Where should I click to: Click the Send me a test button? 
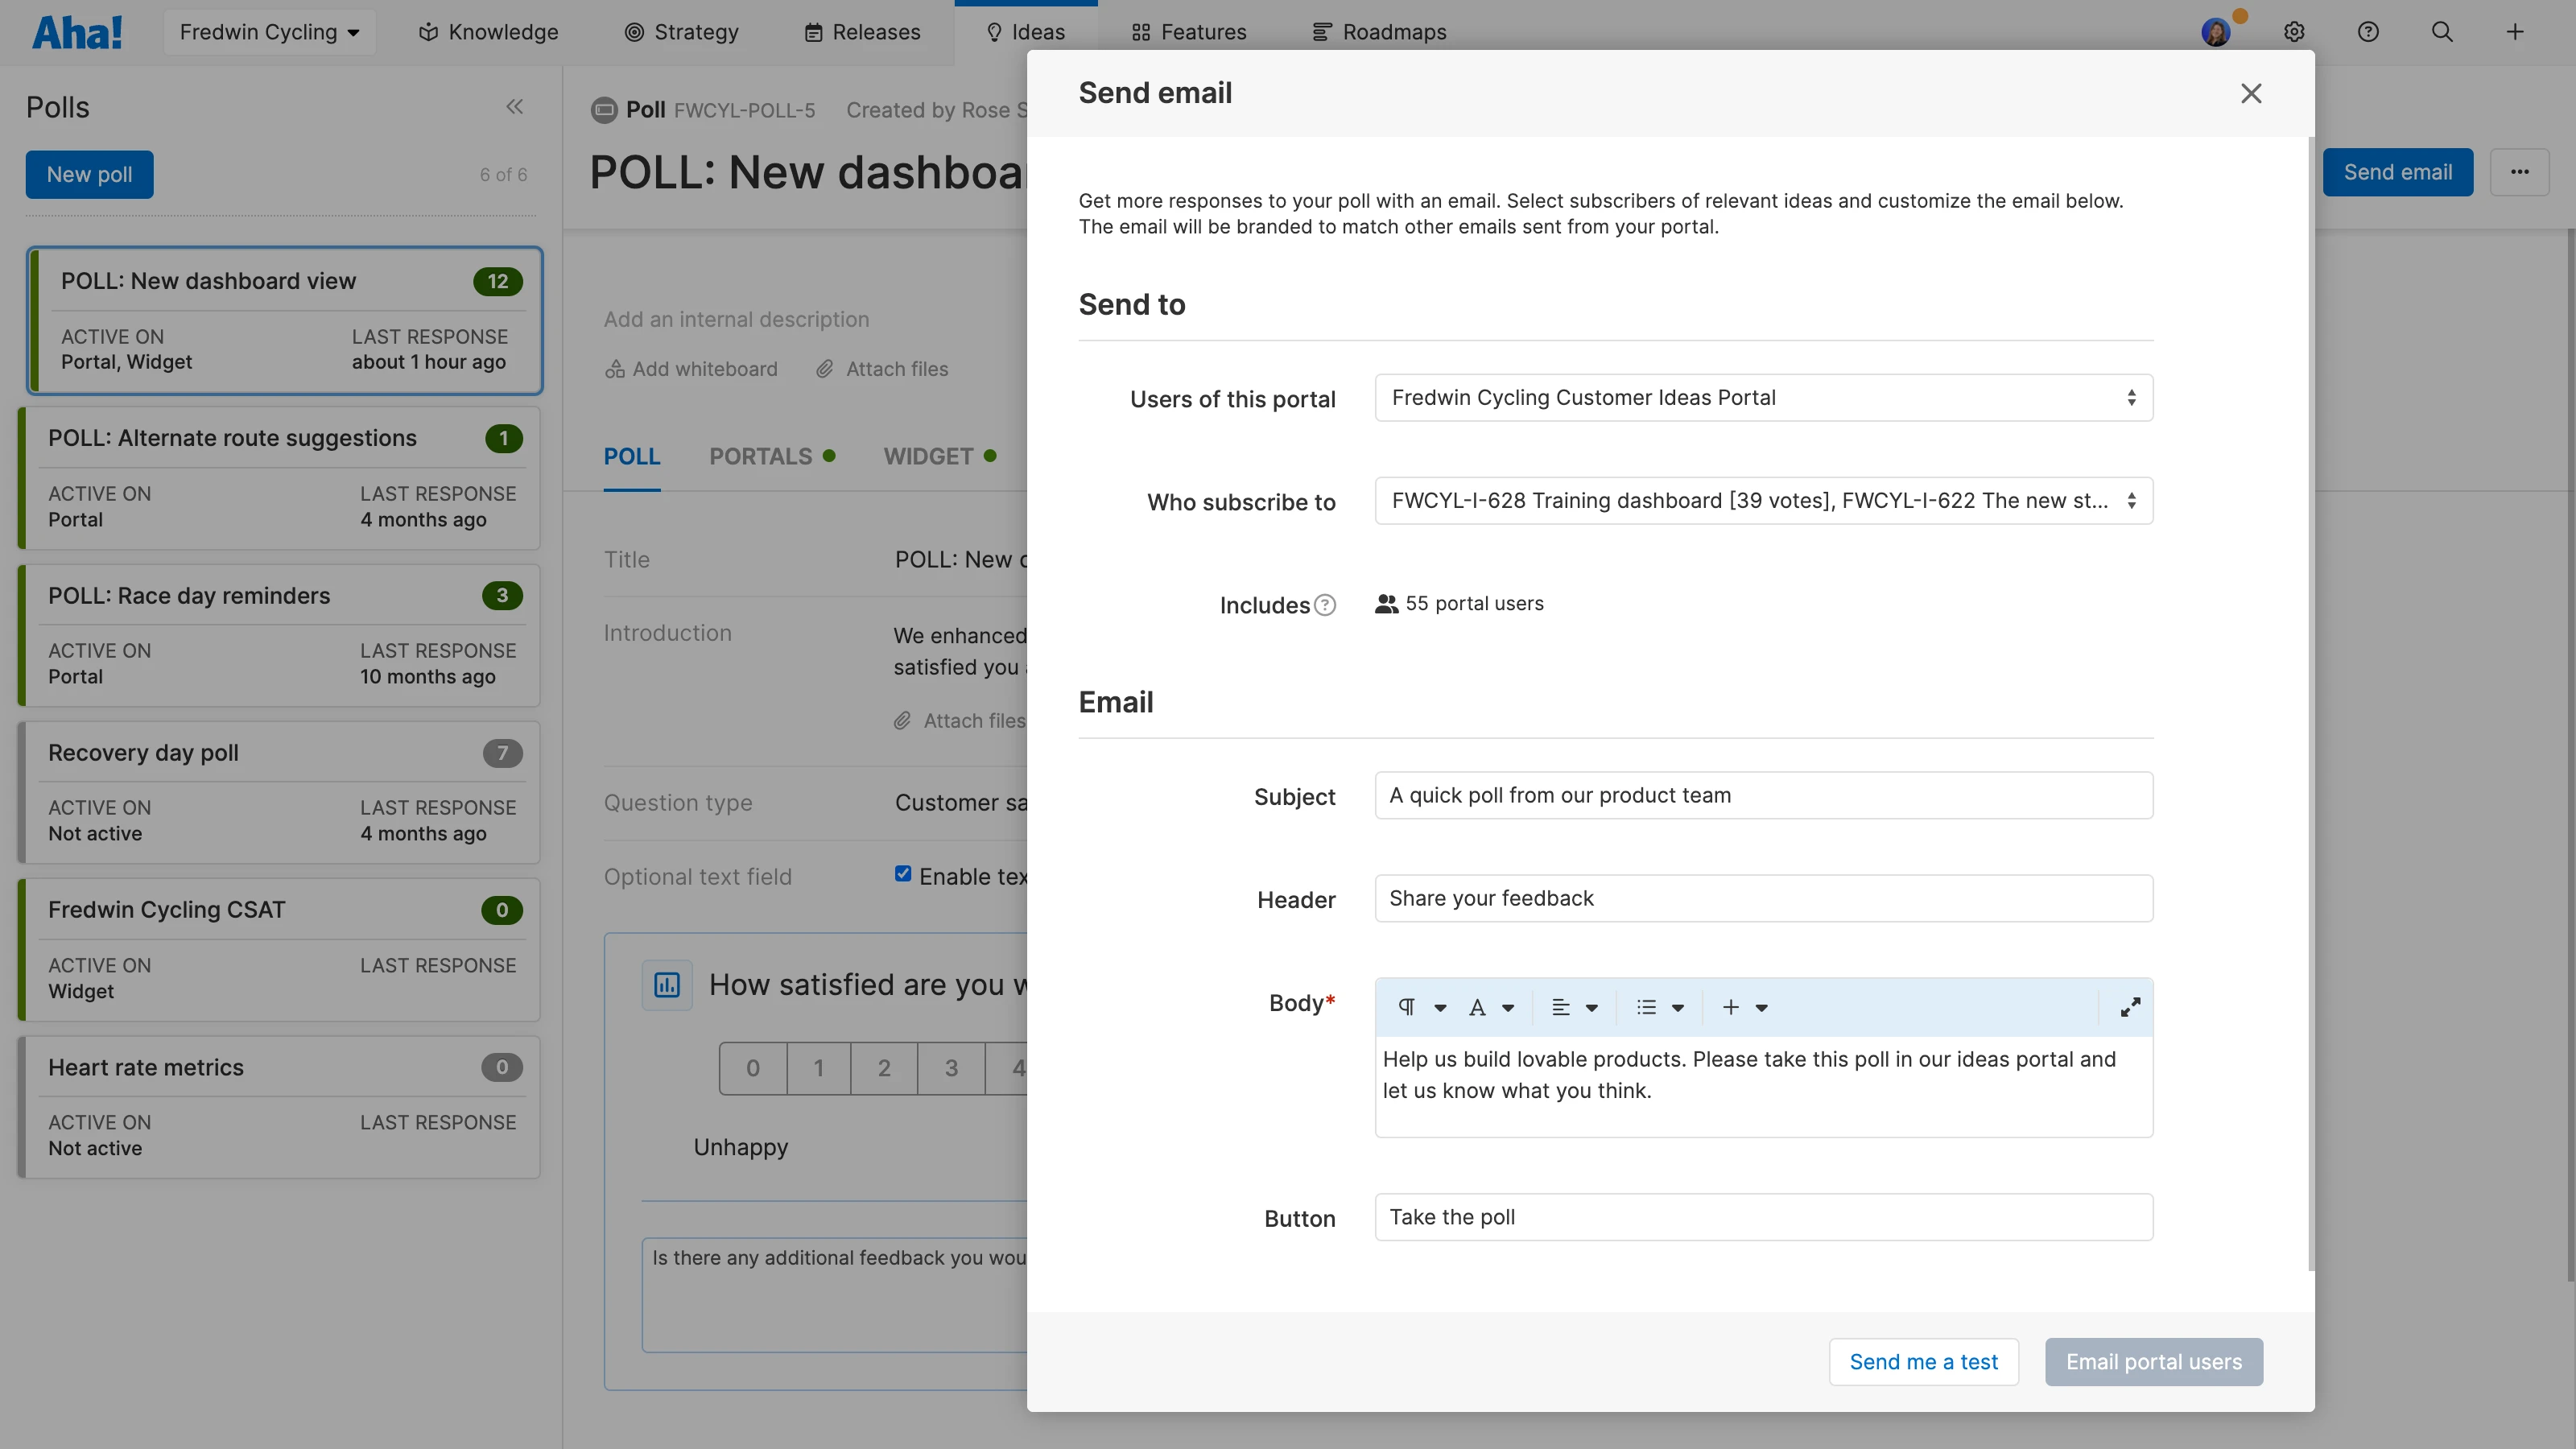[1923, 1361]
